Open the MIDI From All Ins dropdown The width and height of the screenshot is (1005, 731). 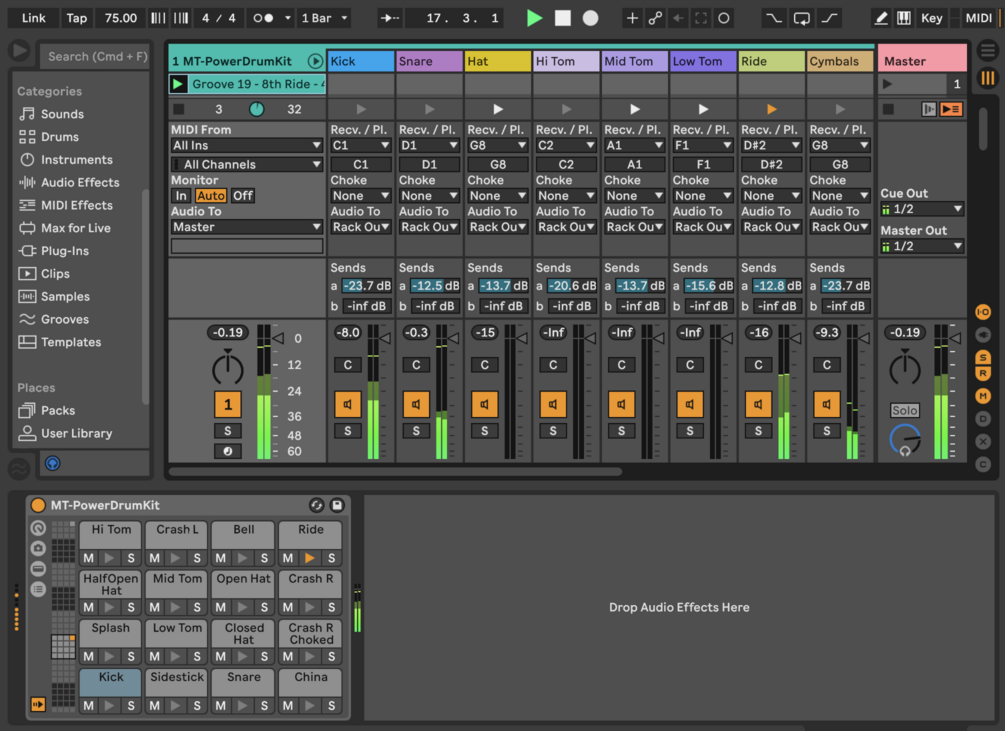pyautogui.click(x=247, y=145)
